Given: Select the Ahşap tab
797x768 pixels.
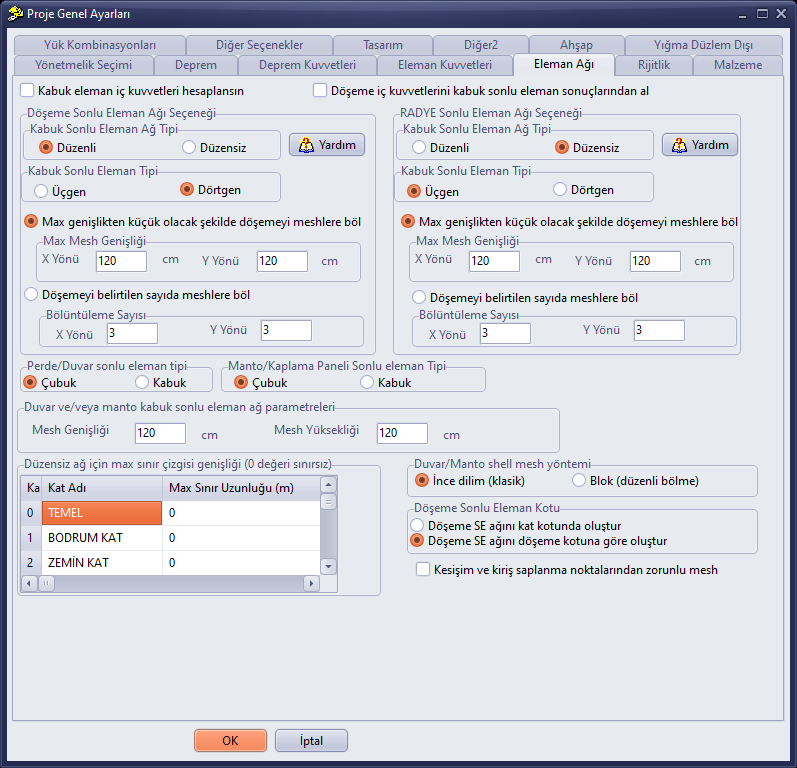Looking at the screenshot, I should 576,45.
